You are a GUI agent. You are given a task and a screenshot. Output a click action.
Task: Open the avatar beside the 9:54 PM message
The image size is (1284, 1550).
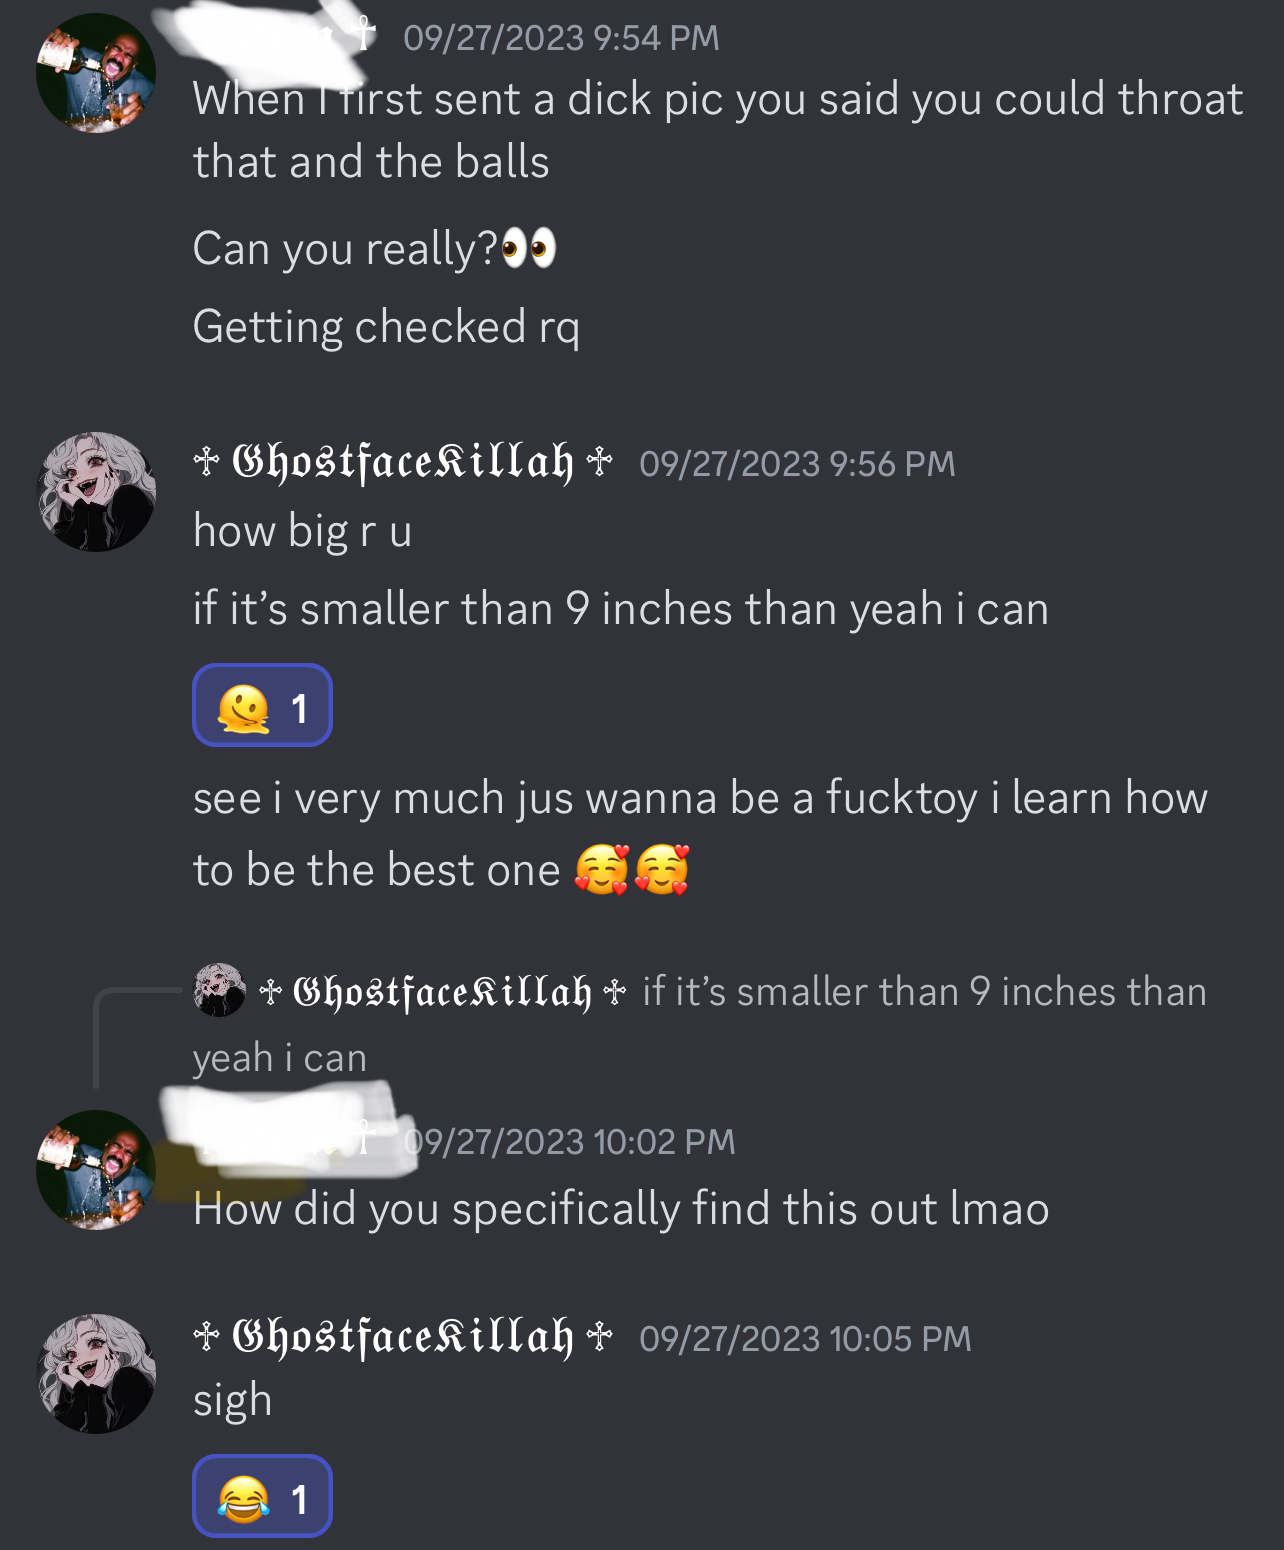[x=96, y=73]
